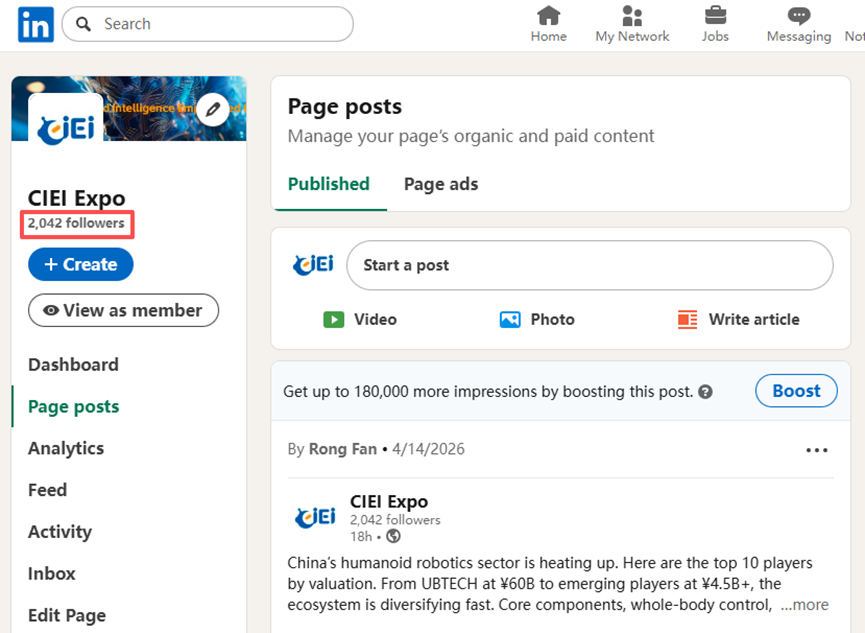Click the pencil edit icon on banner
This screenshot has height=633, width=865.
click(212, 109)
